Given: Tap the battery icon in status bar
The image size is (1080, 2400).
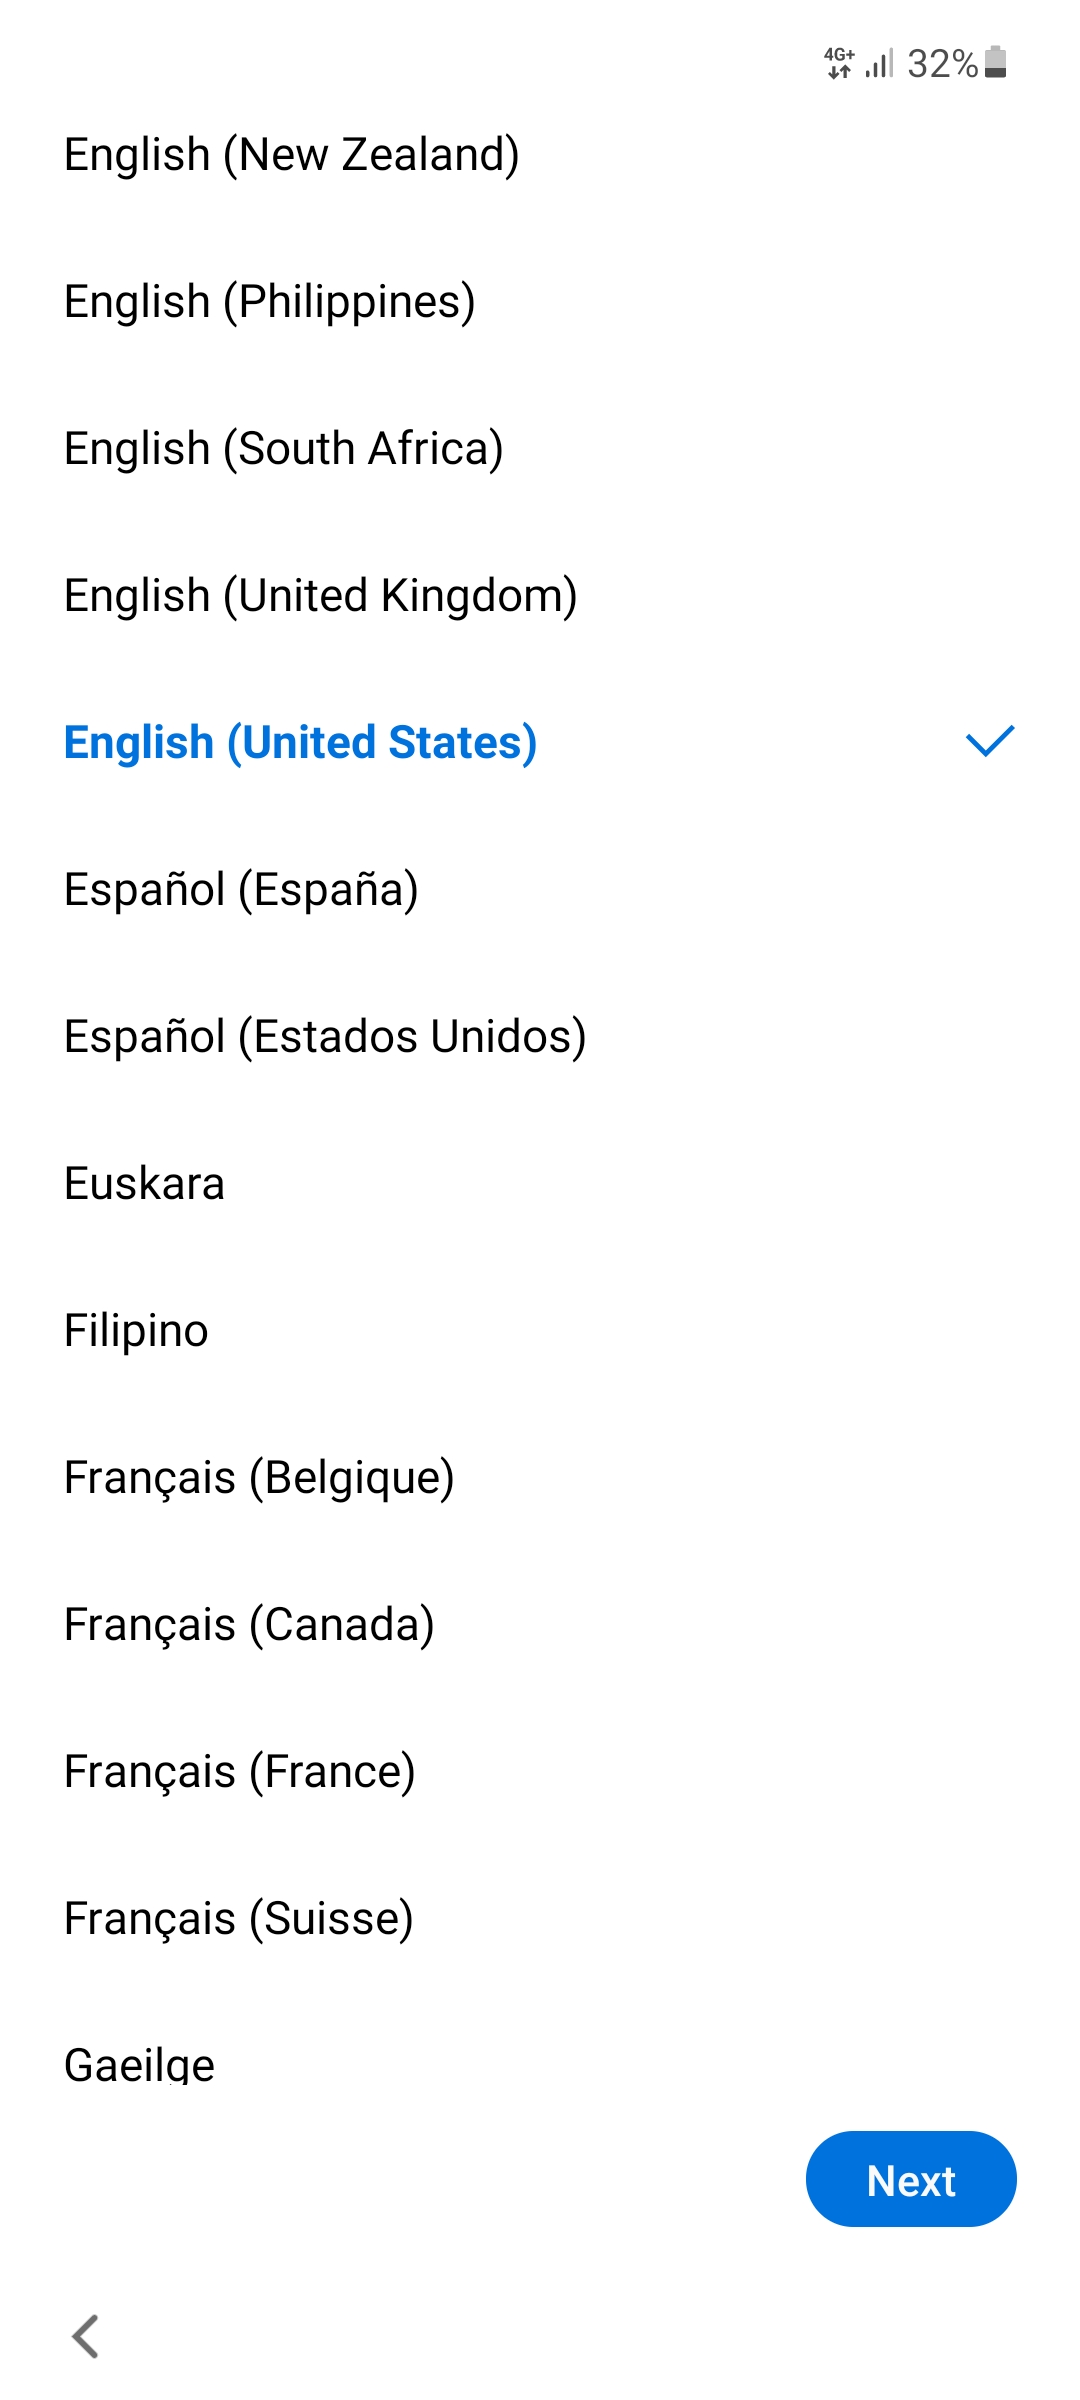Looking at the screenshot, I should point(995,62).
